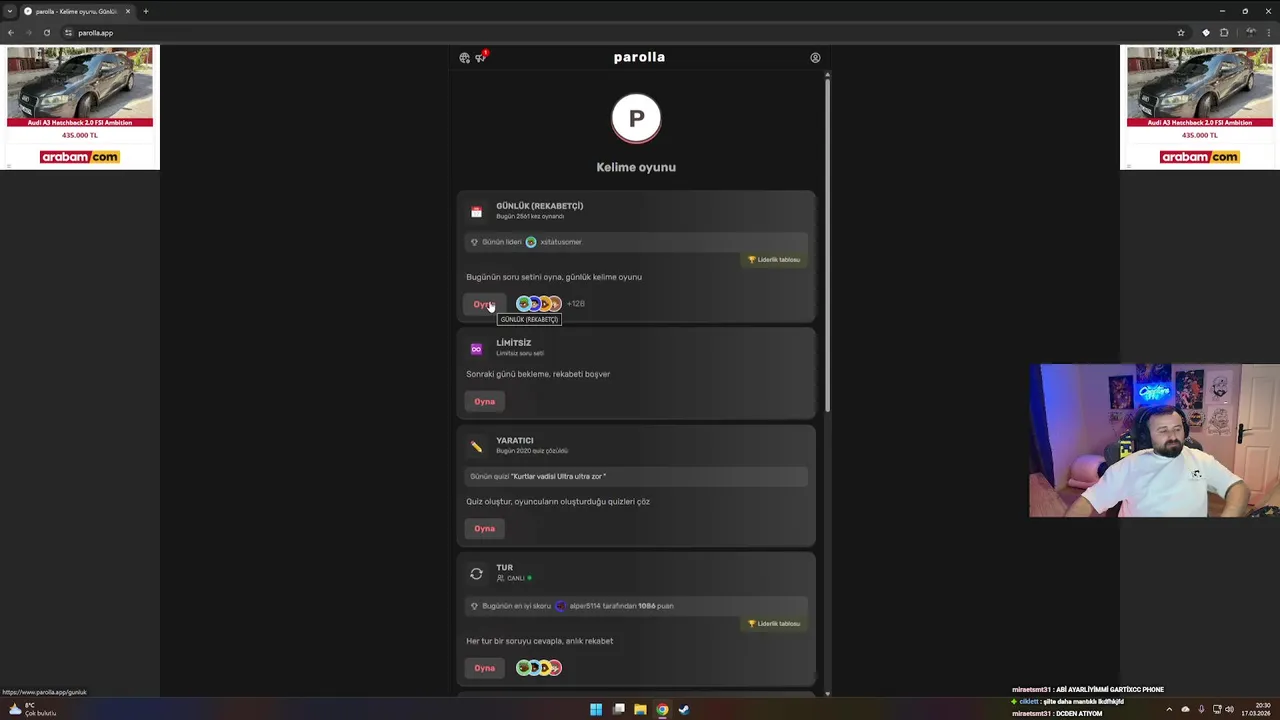
Task: Close the parolla browser tab
Action: coord(128,11)
